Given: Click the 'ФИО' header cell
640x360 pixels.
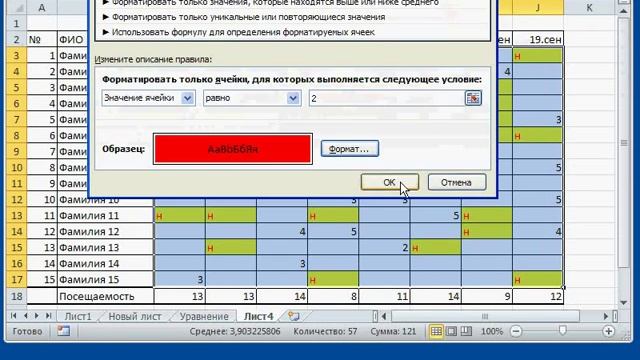Looking at the screenshot, I should [73, 40].
